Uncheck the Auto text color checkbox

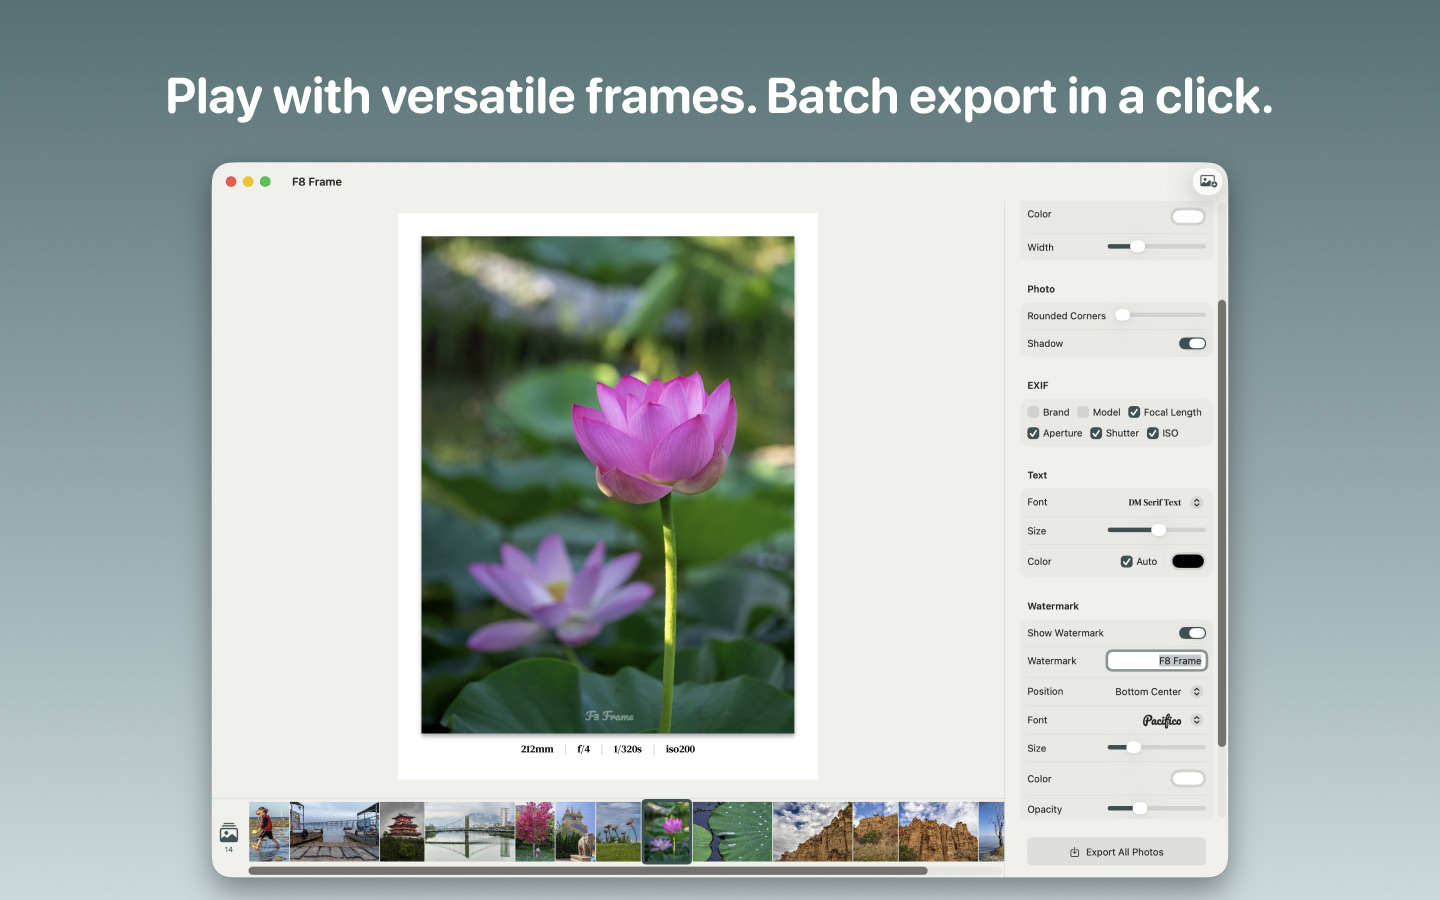pyautogui.click(x=1127, y=562)
